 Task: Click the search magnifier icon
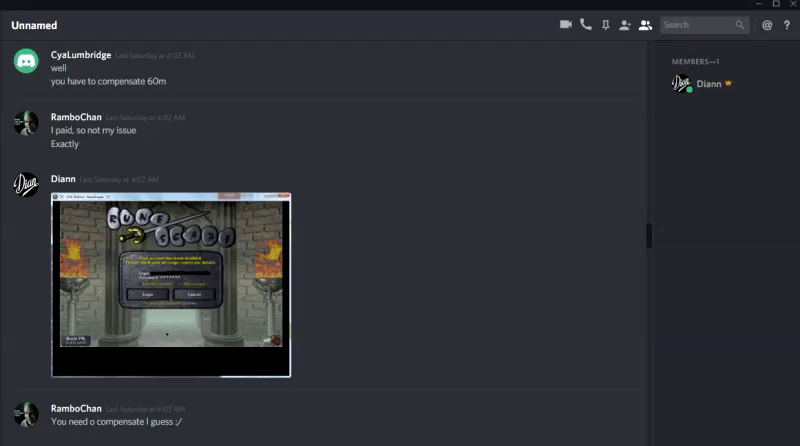click(740, 25)
